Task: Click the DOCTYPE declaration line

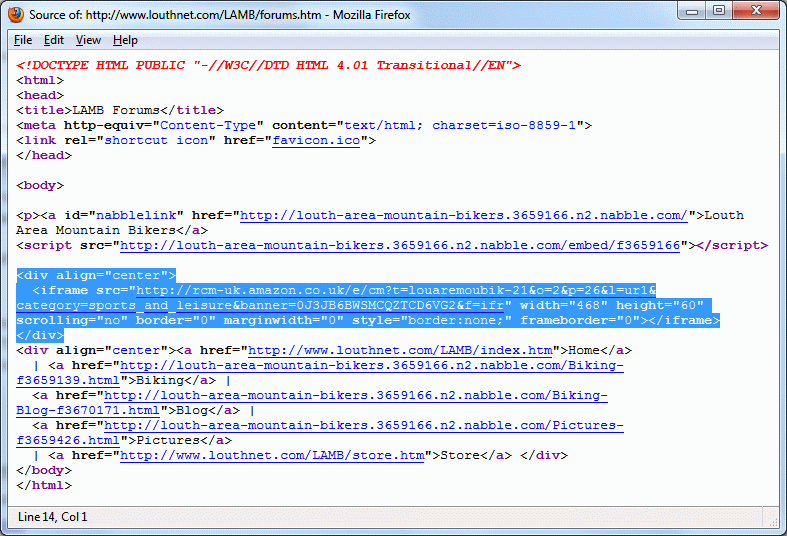Action: pyautogui.click(x=268, y=65)
